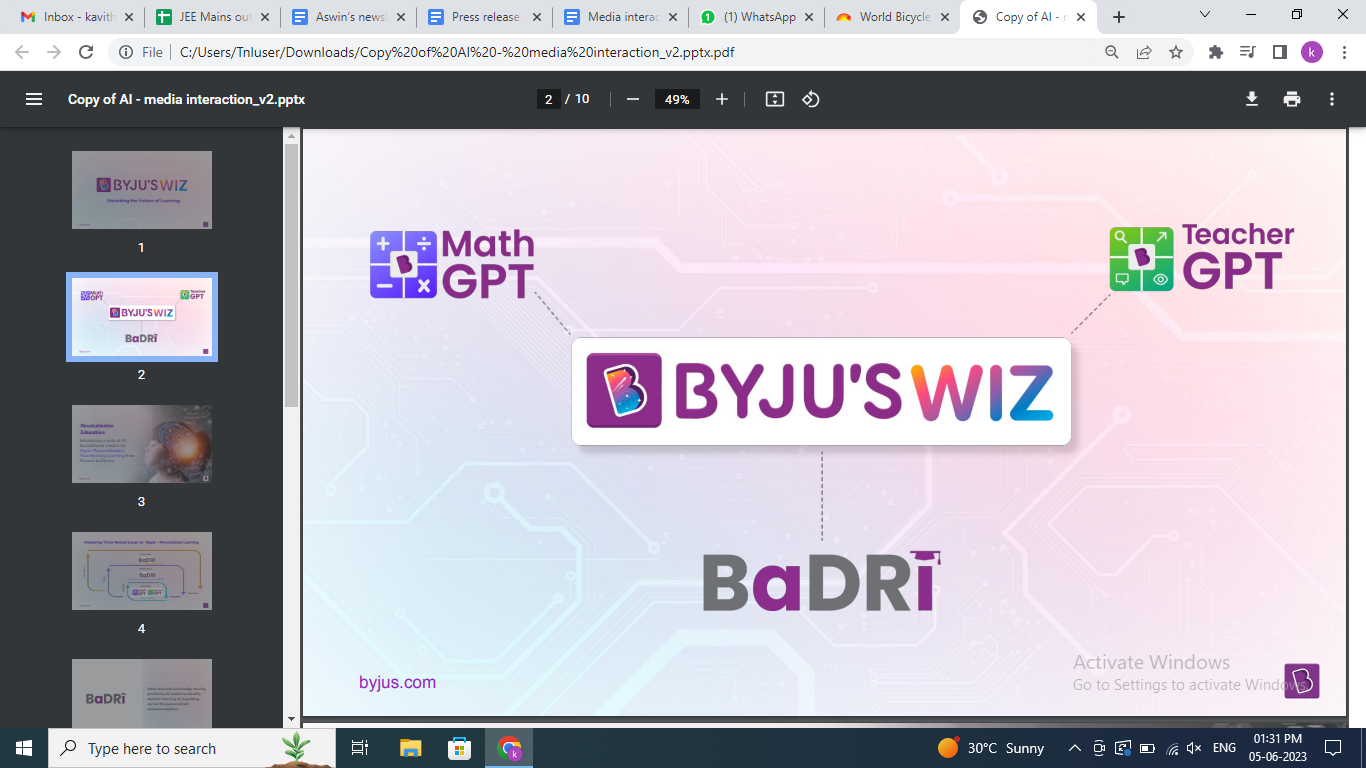Click the Fit to page icon

coord(774,99)
